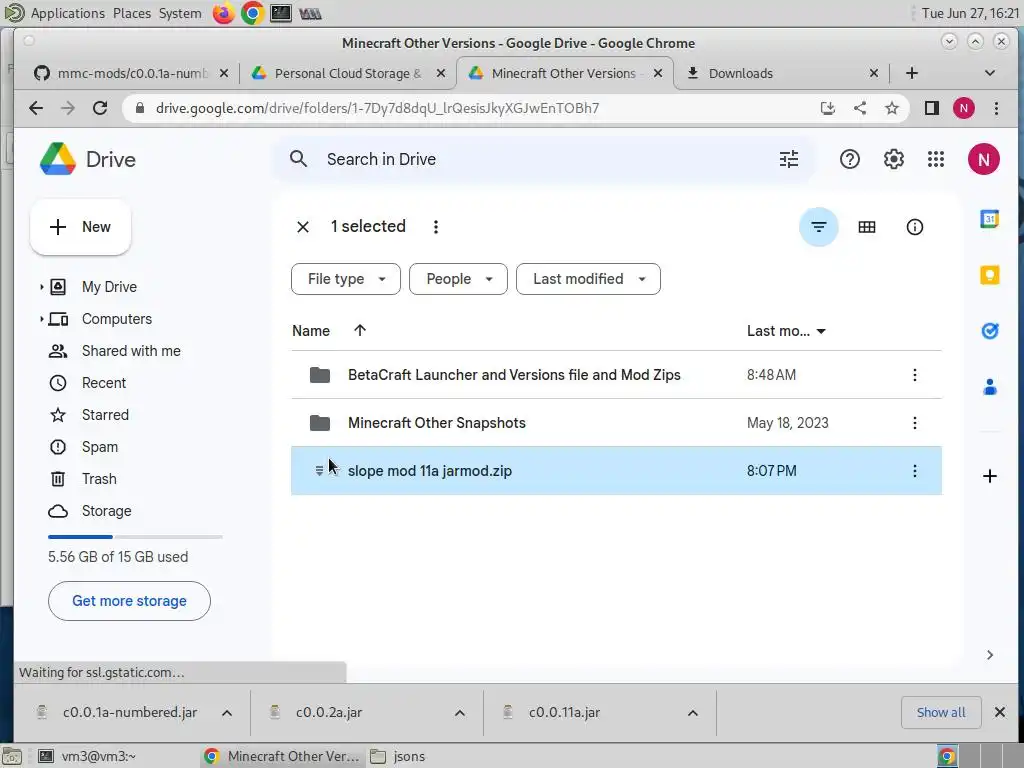The image size is (1024, 768).
Task: Click the storage usage bar
Action: (x=135, y=537)
